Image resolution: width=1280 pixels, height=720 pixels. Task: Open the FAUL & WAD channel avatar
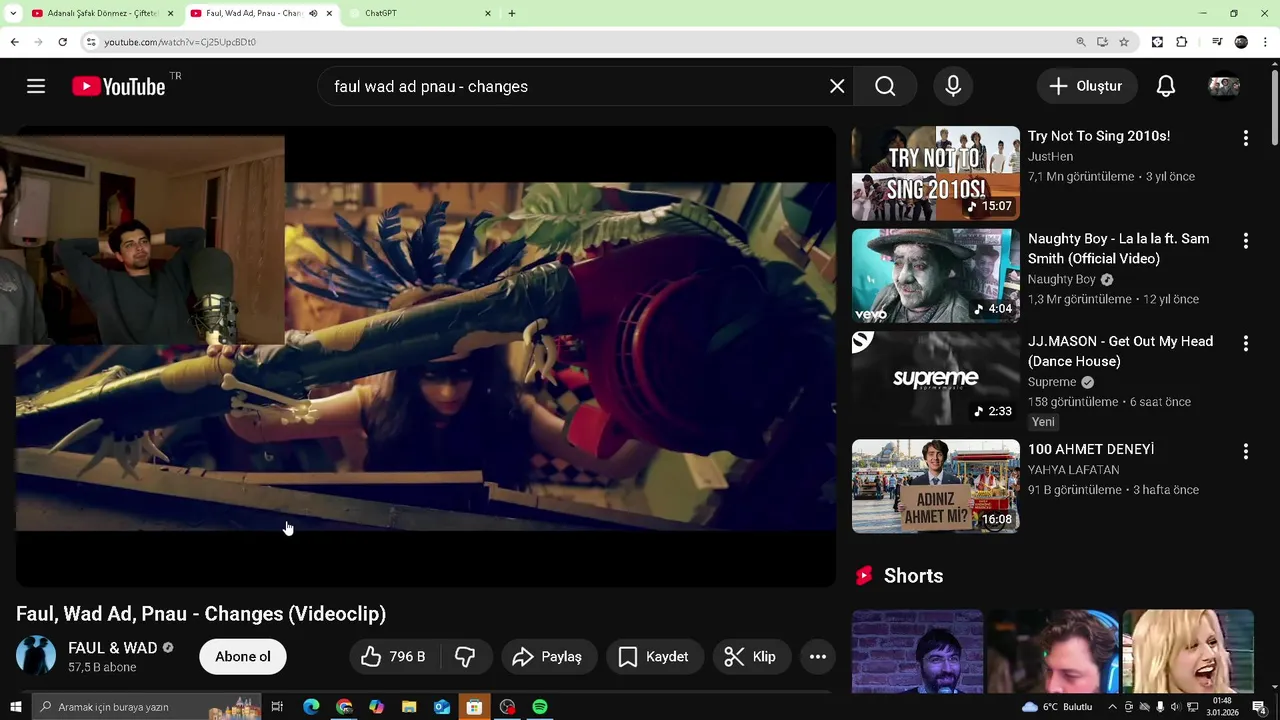[x=36, y=656]
